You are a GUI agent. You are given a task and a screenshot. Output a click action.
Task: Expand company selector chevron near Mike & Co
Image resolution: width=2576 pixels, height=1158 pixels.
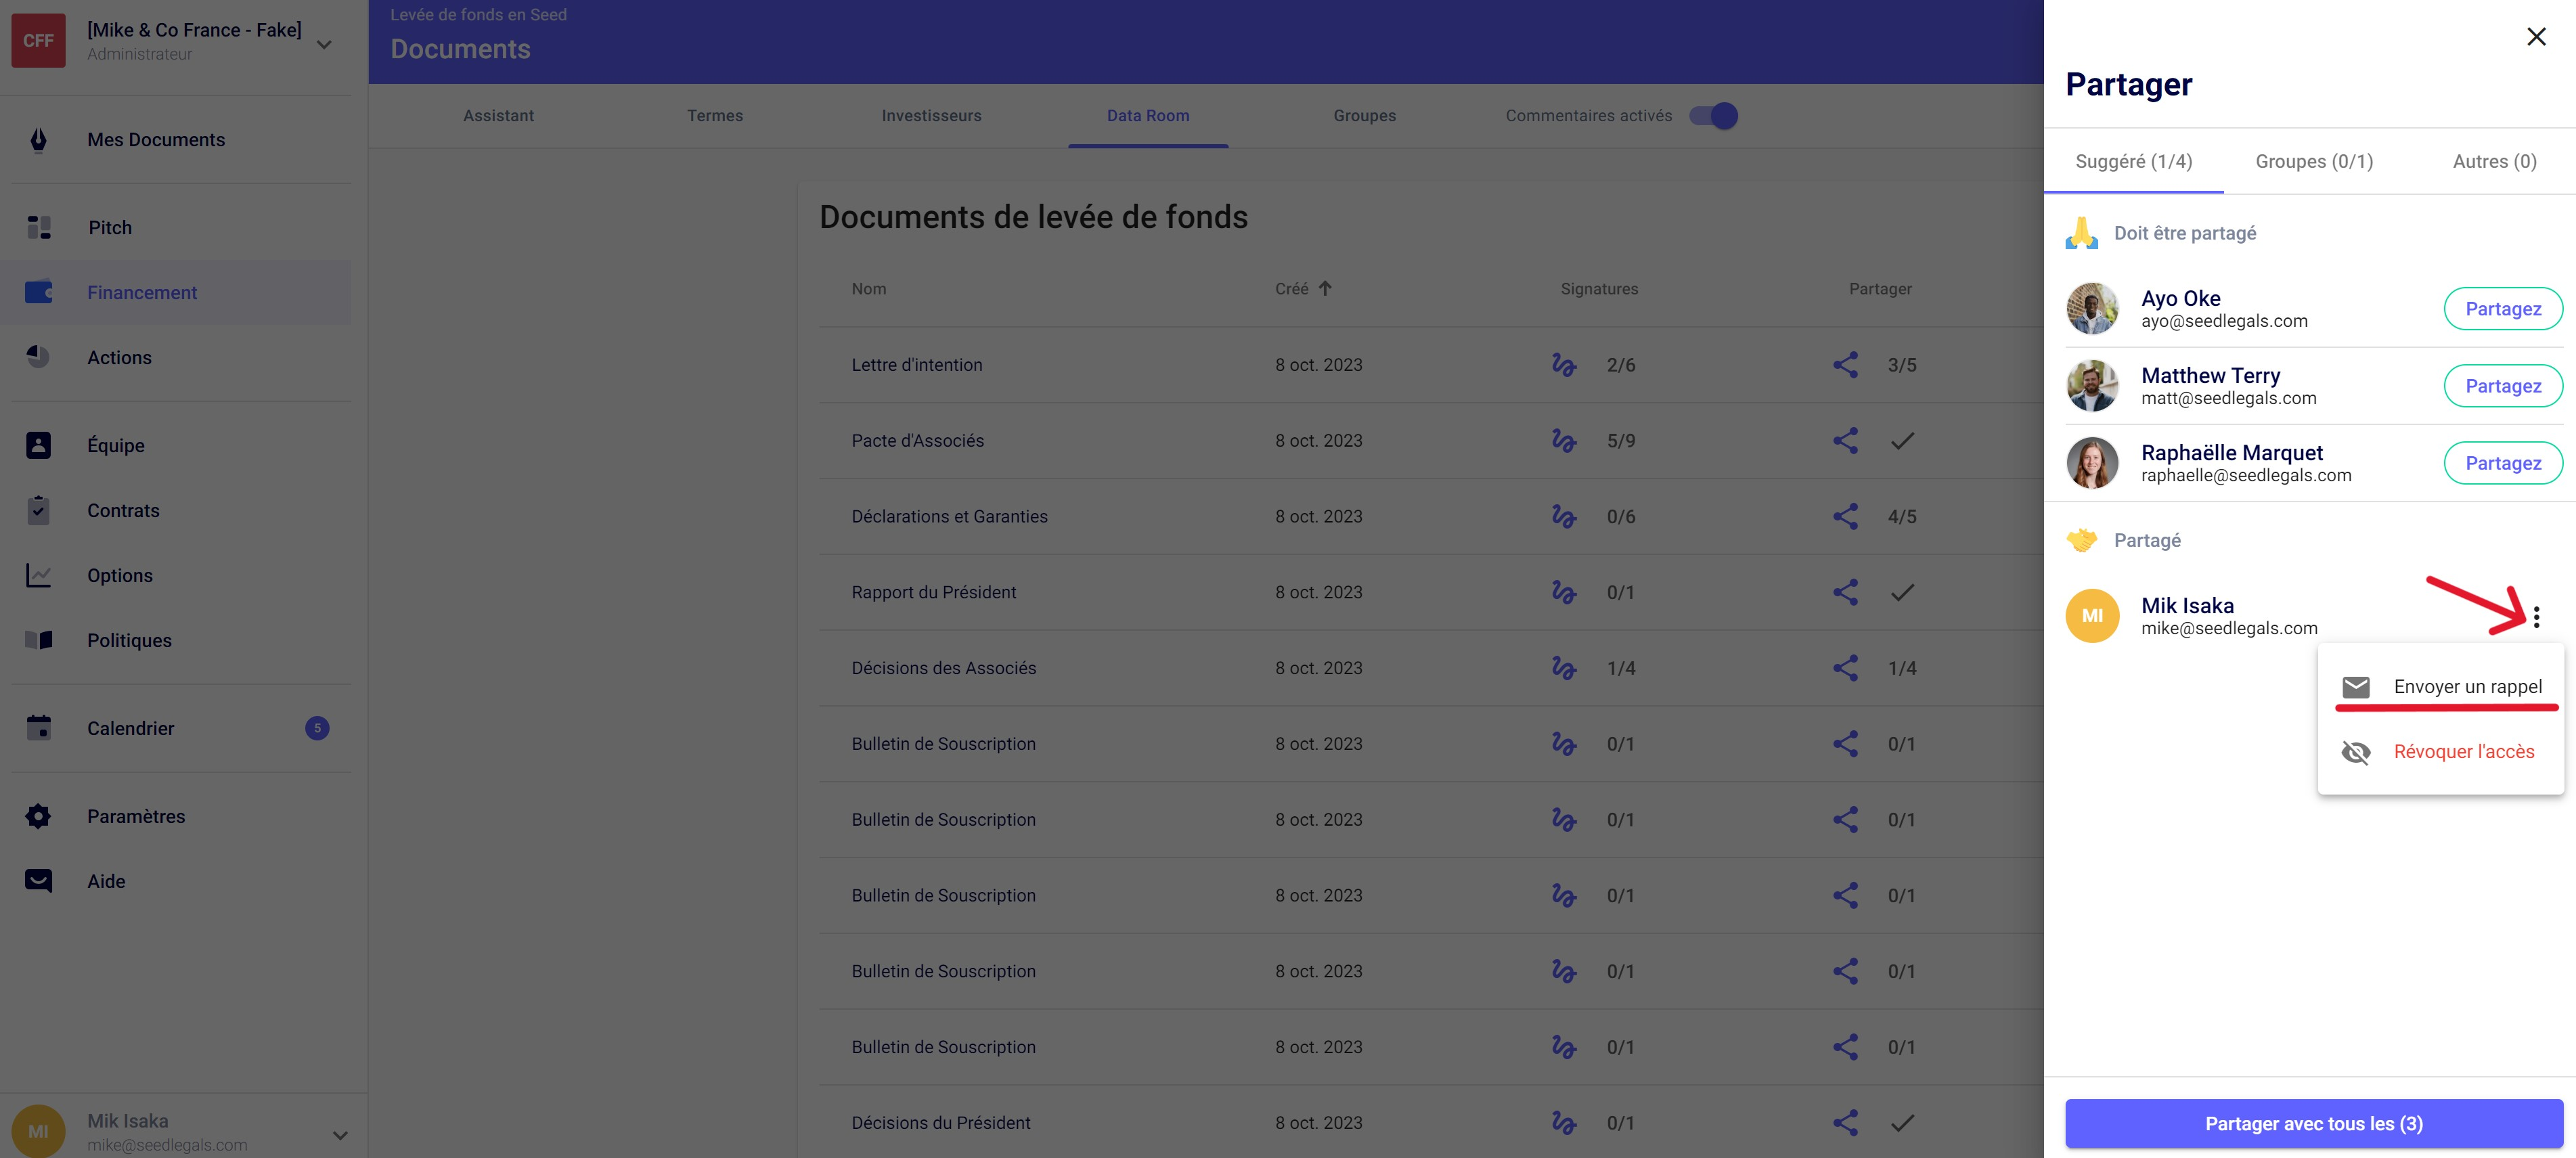coord(324,44)
